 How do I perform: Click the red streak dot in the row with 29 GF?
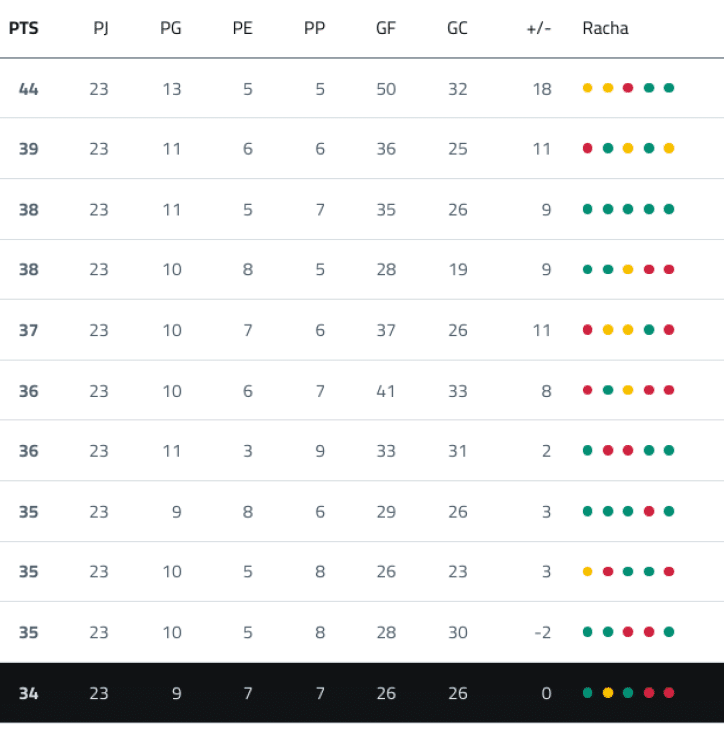pyautogui.click(x=649, y=511)
